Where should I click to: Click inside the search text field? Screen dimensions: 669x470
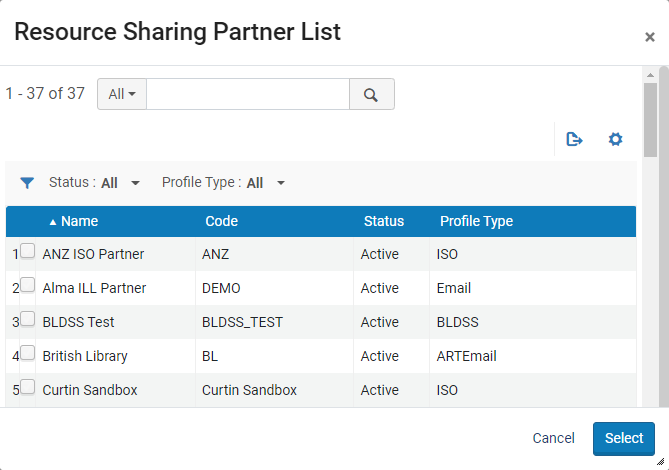point(247,94)
